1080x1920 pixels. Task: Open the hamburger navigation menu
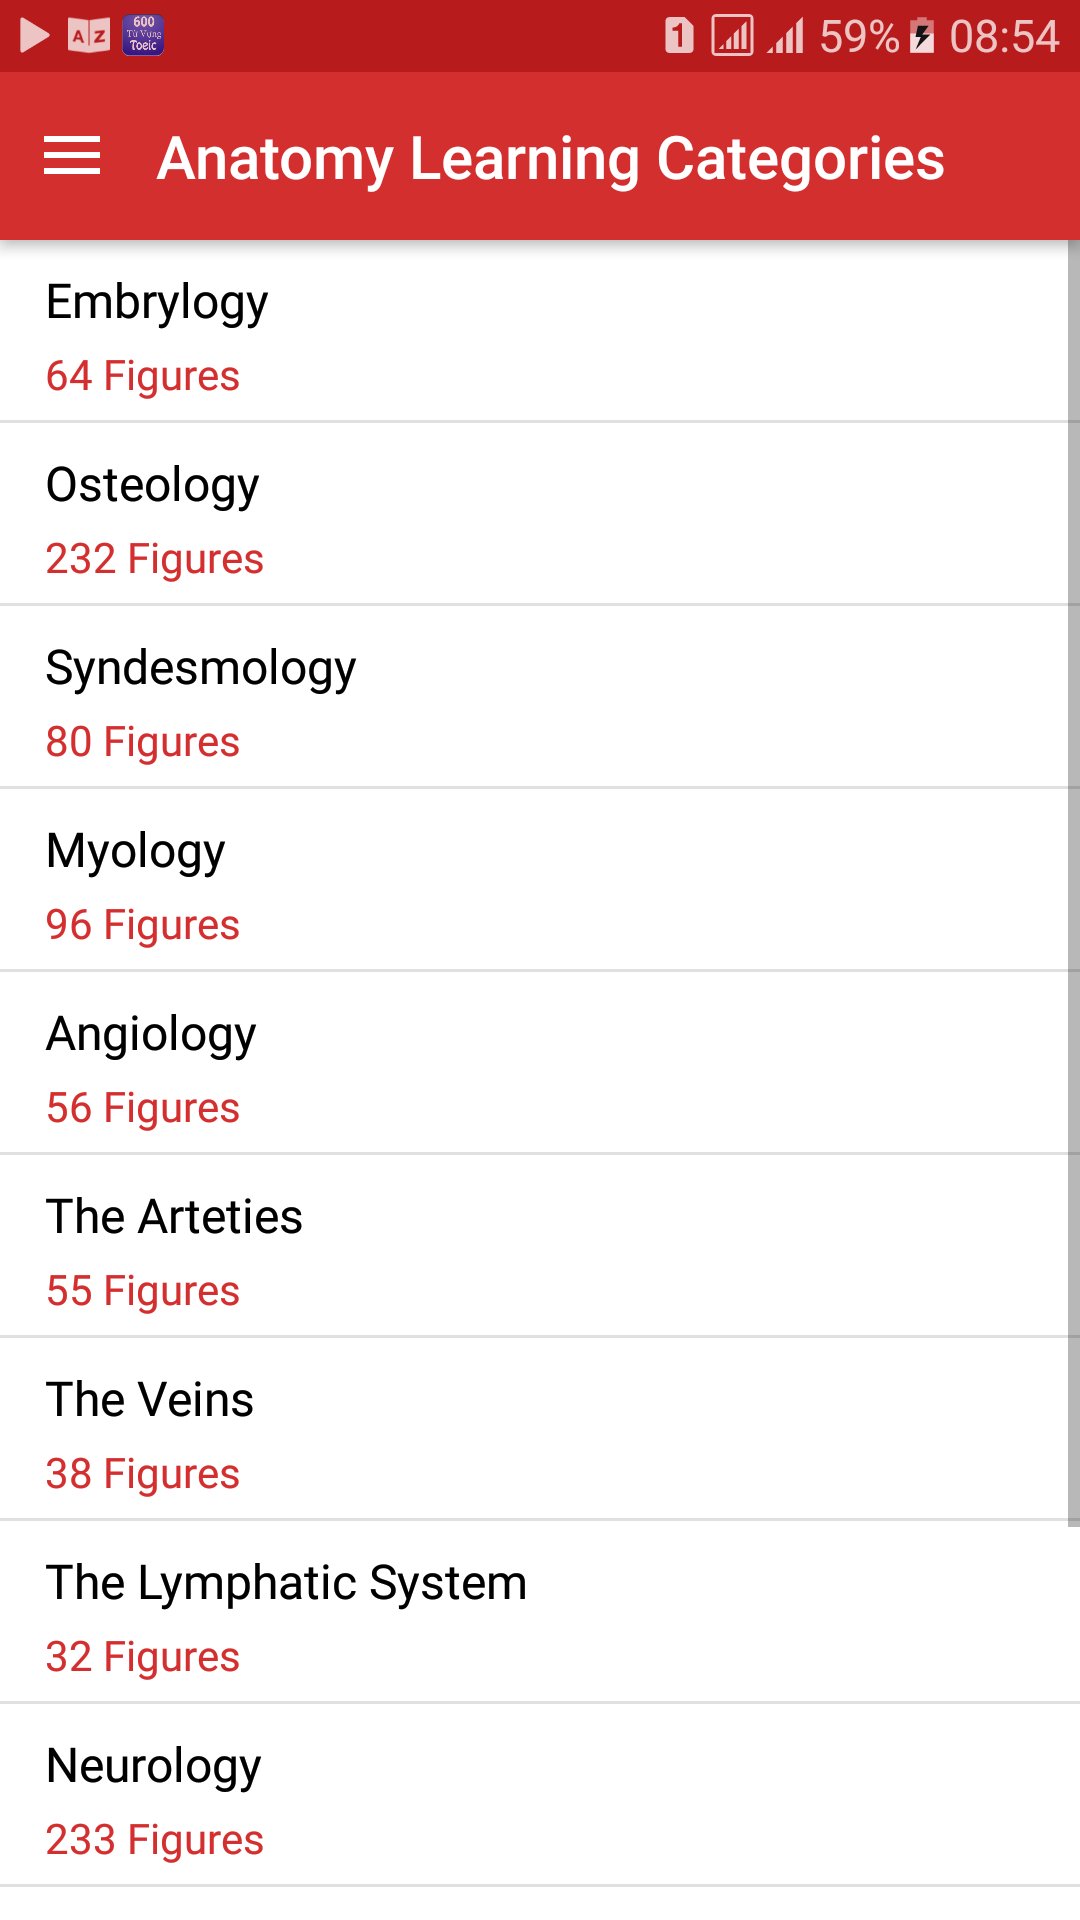(x=72, y=156)
